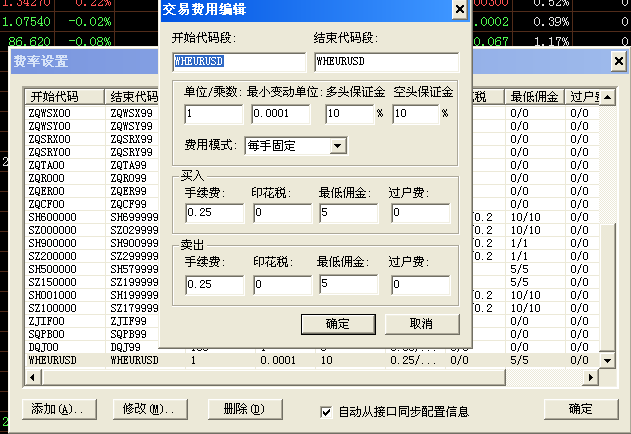Confirm with 确定 in 交易费用编辑 dialog
The width and height of the screenshot is (631, 434).
coord(337,323)
